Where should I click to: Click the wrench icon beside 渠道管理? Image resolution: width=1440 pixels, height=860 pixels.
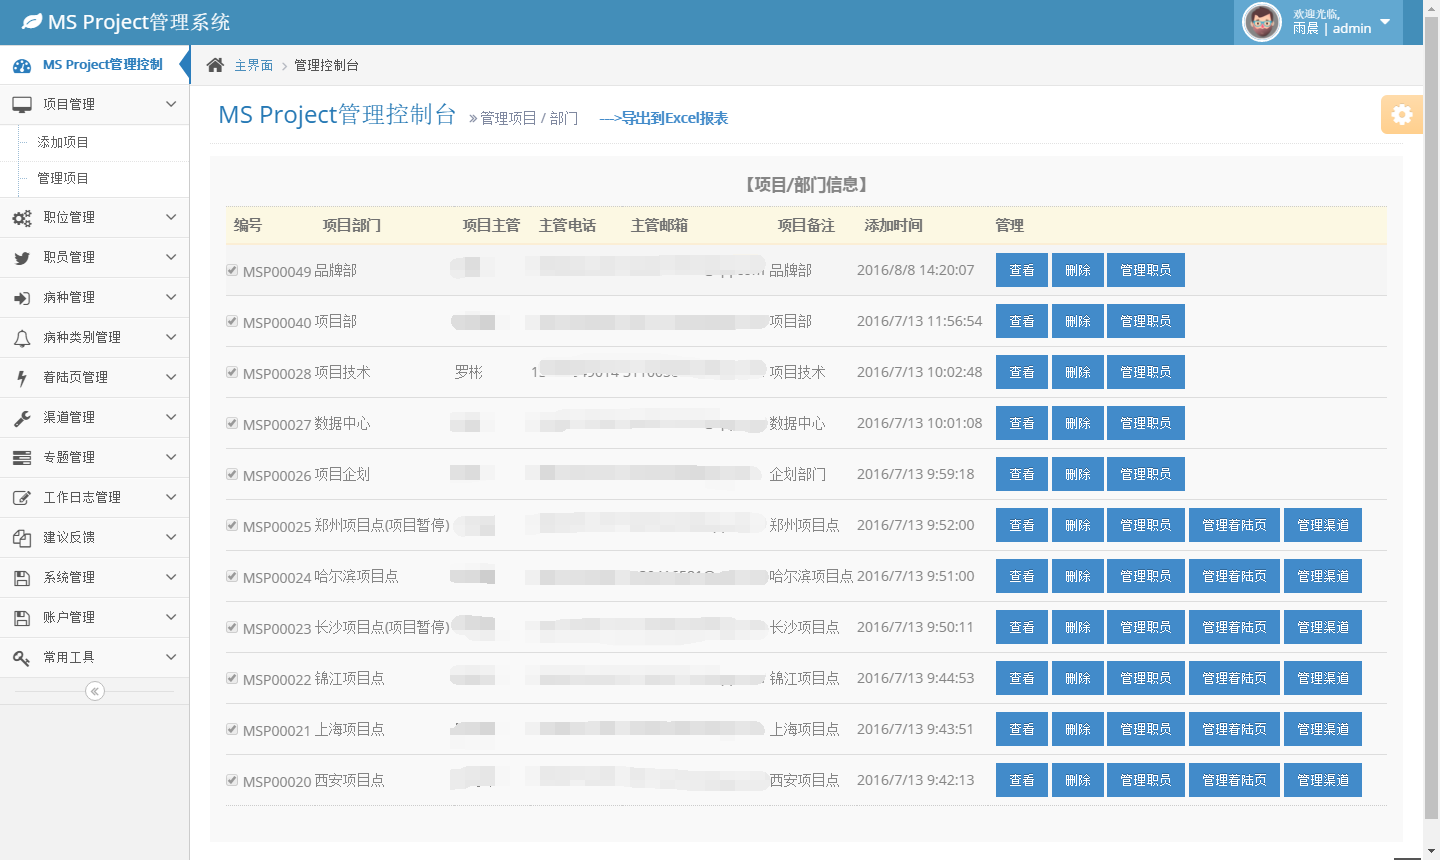22,418
